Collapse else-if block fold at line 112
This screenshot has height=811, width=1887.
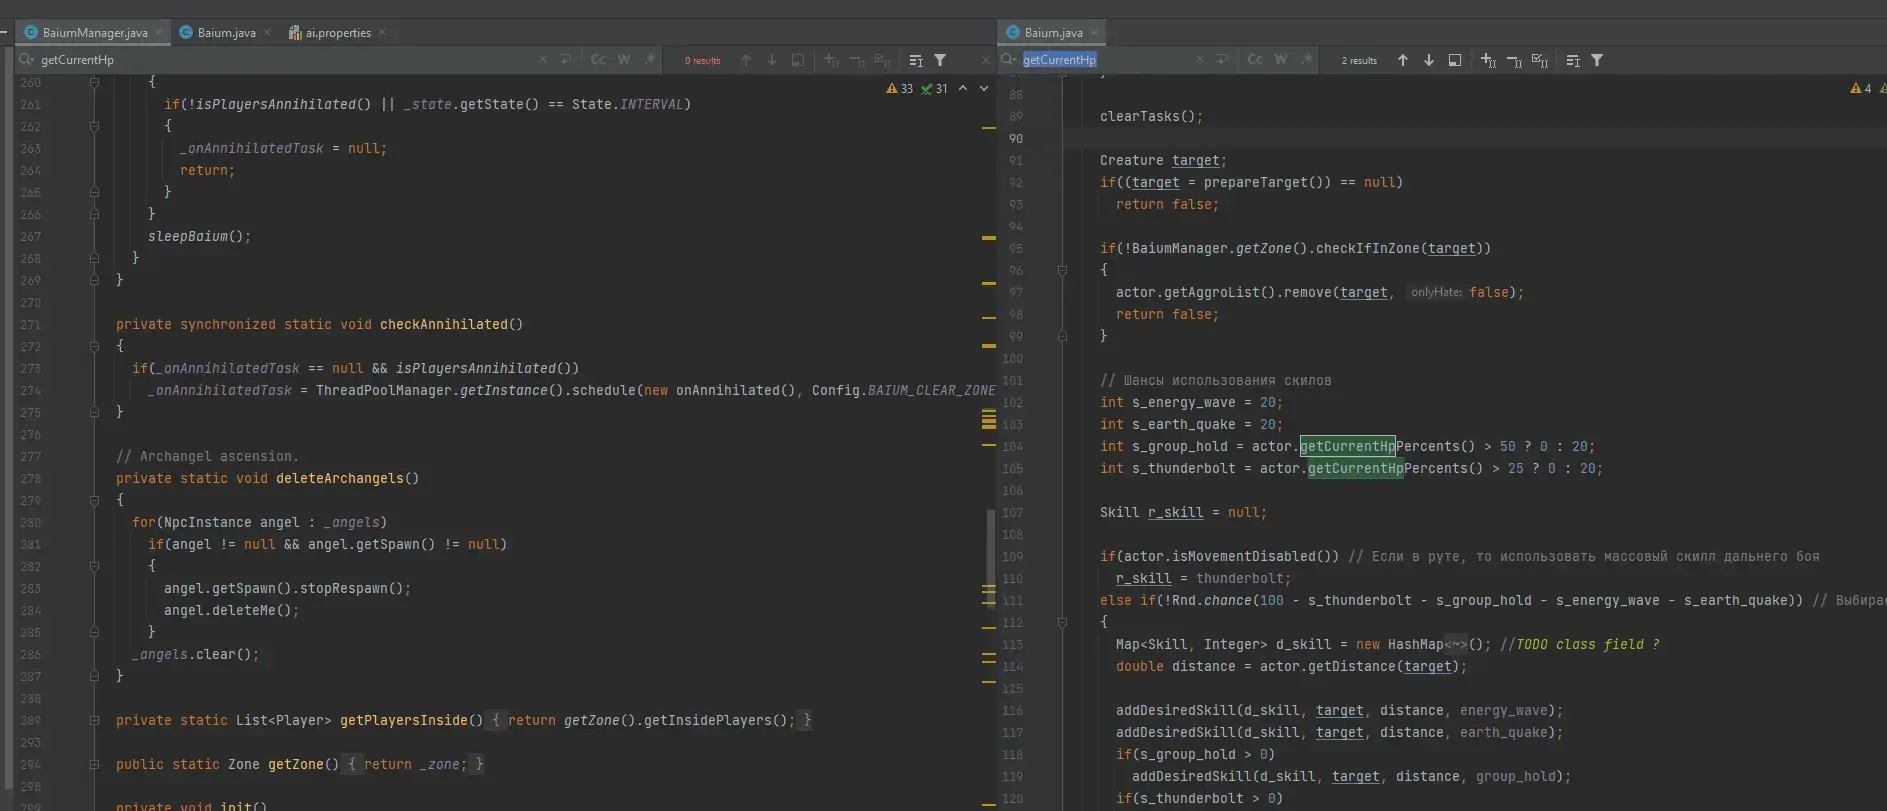[1062, 622]
